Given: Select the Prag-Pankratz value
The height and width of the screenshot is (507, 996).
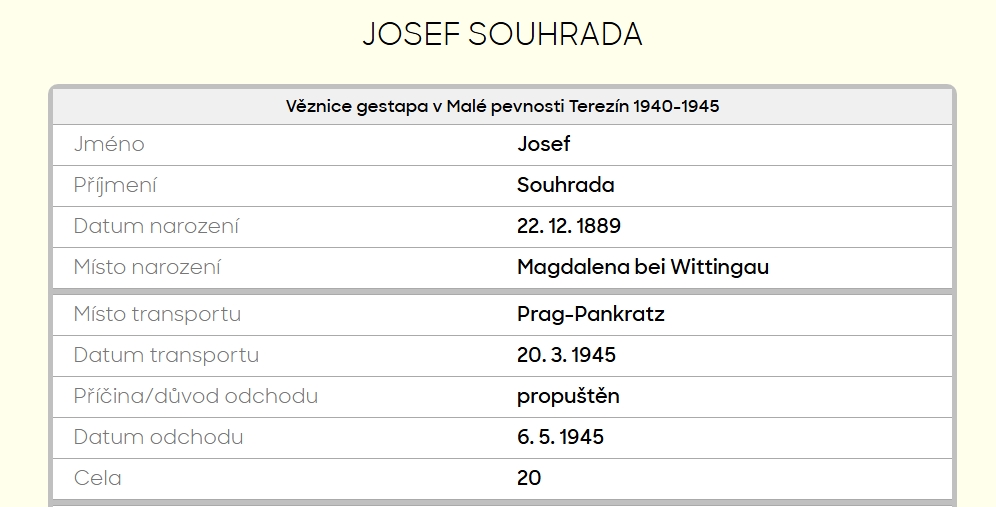Looking at the screenshot, I should [x=590, y=314].
